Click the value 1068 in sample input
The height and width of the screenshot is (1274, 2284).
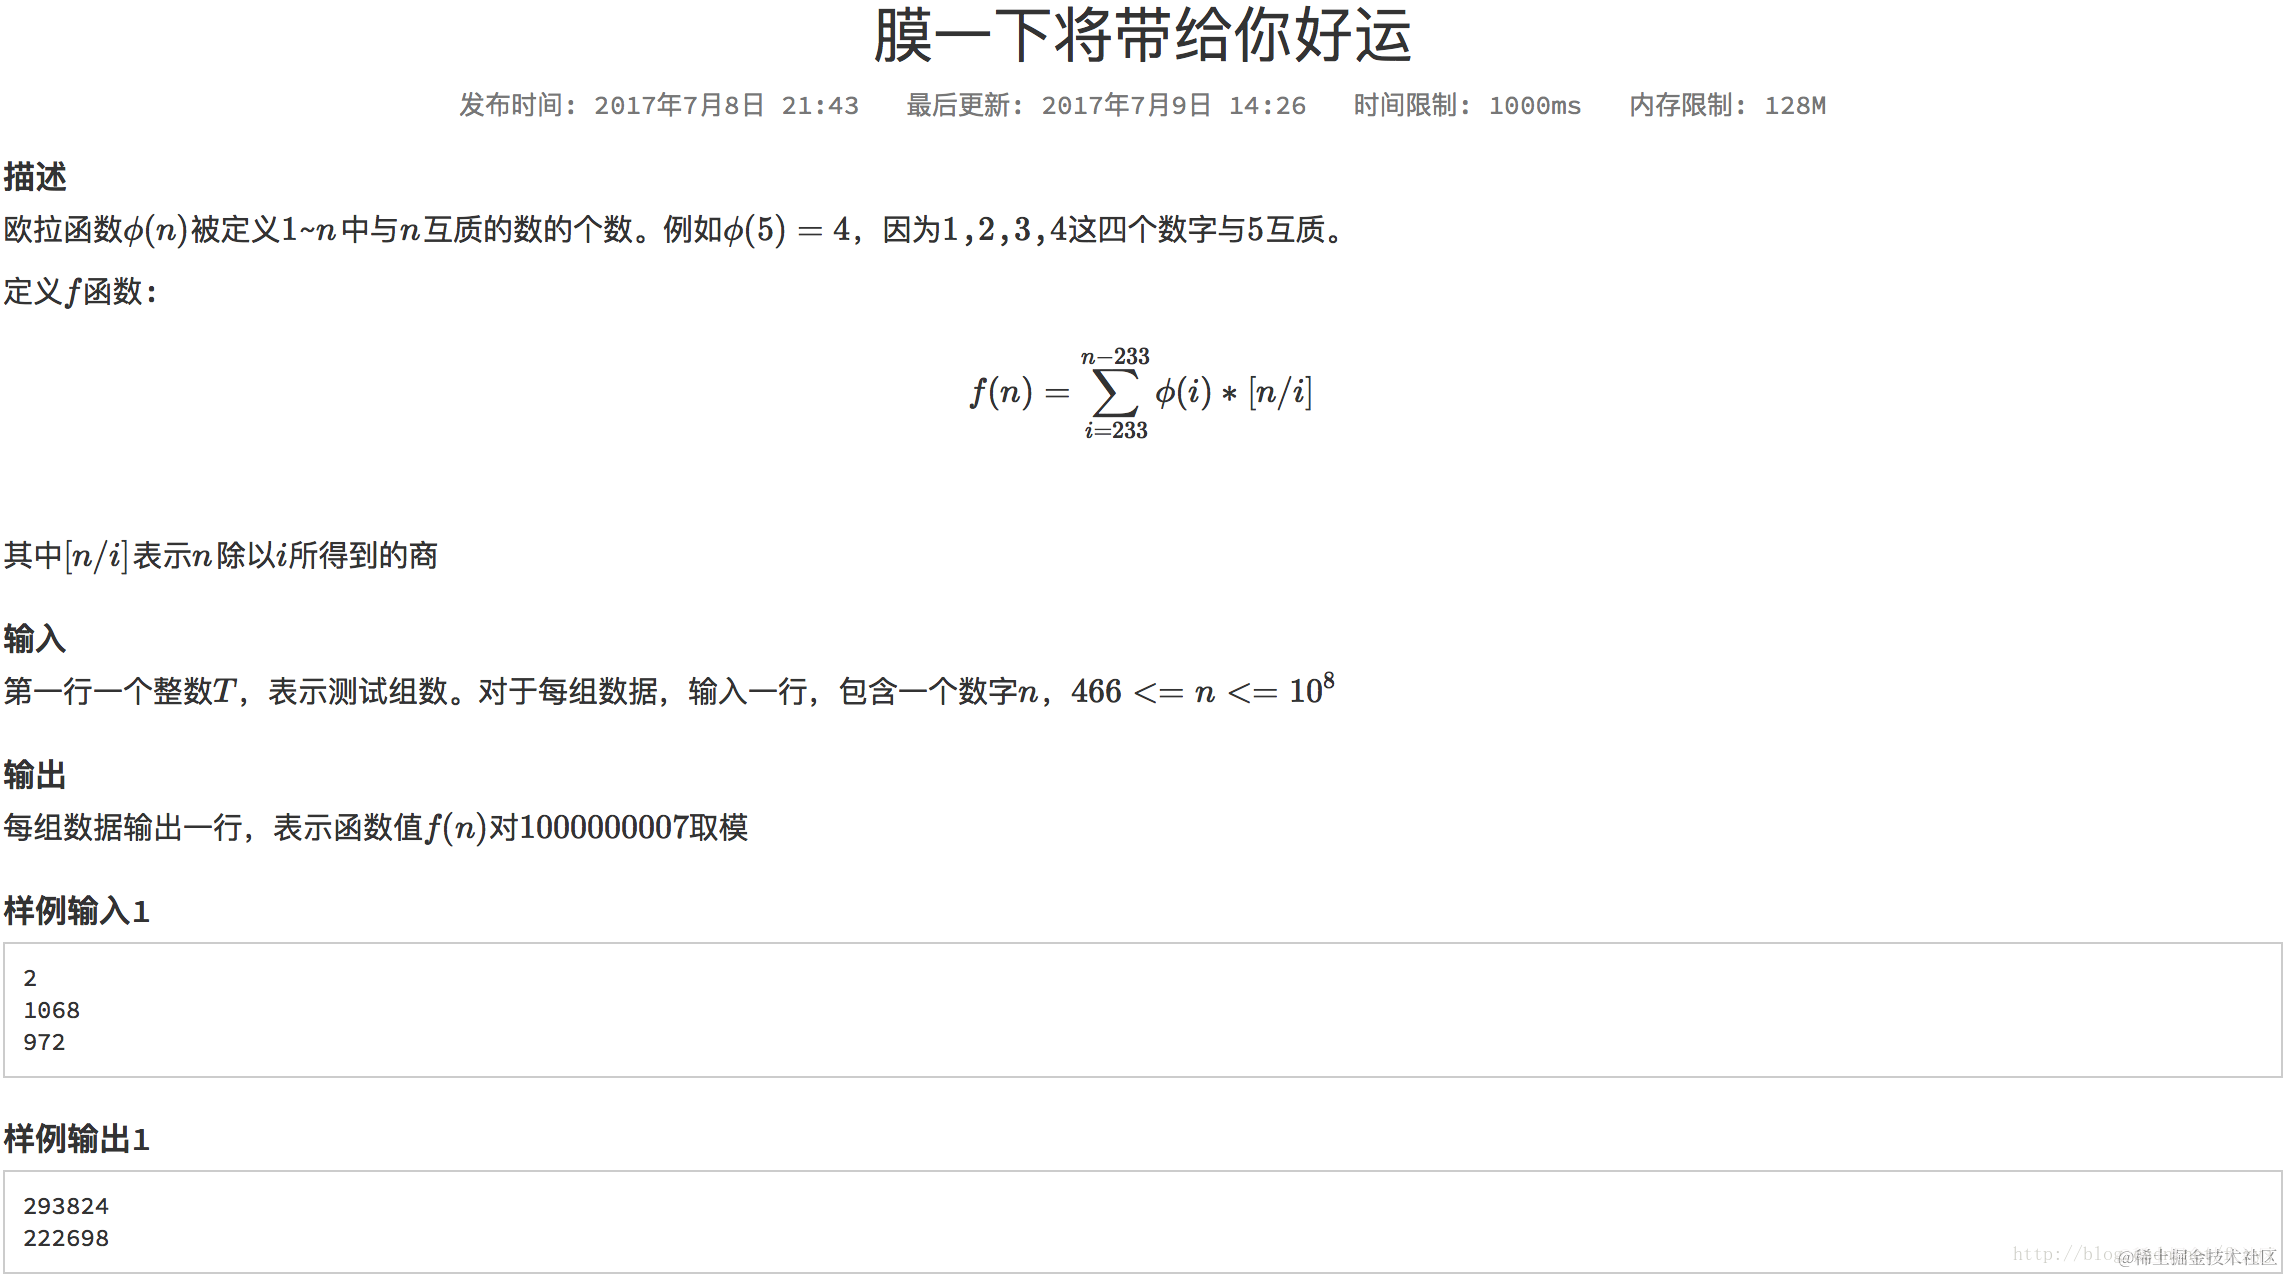pos(51,1010)
